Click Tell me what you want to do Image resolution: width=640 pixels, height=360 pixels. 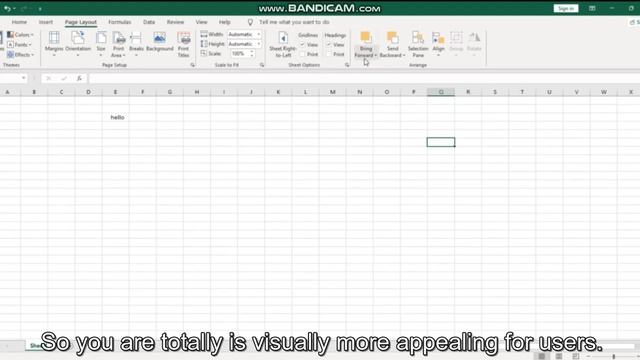pos(294,22)
